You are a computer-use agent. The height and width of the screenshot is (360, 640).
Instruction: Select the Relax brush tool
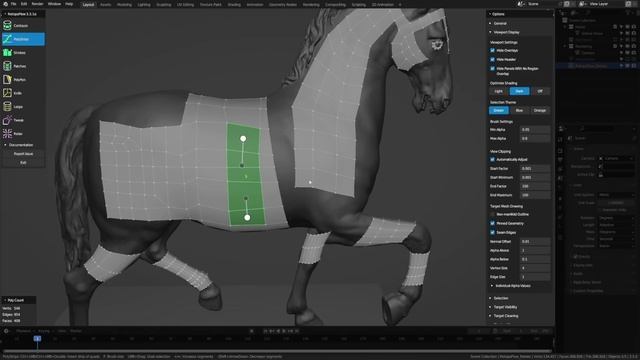pyautogui.click(x=23, y=133)
